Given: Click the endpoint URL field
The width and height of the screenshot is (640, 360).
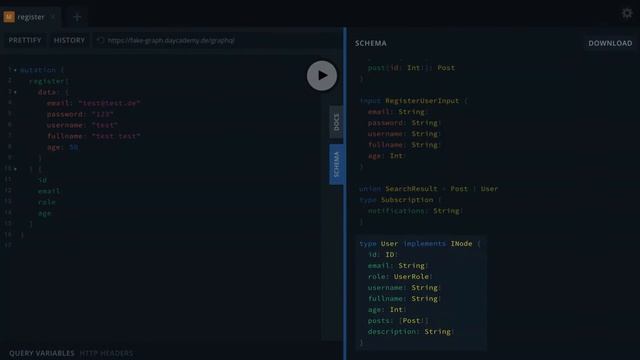Looking at the screenshot, I should 216,40.
